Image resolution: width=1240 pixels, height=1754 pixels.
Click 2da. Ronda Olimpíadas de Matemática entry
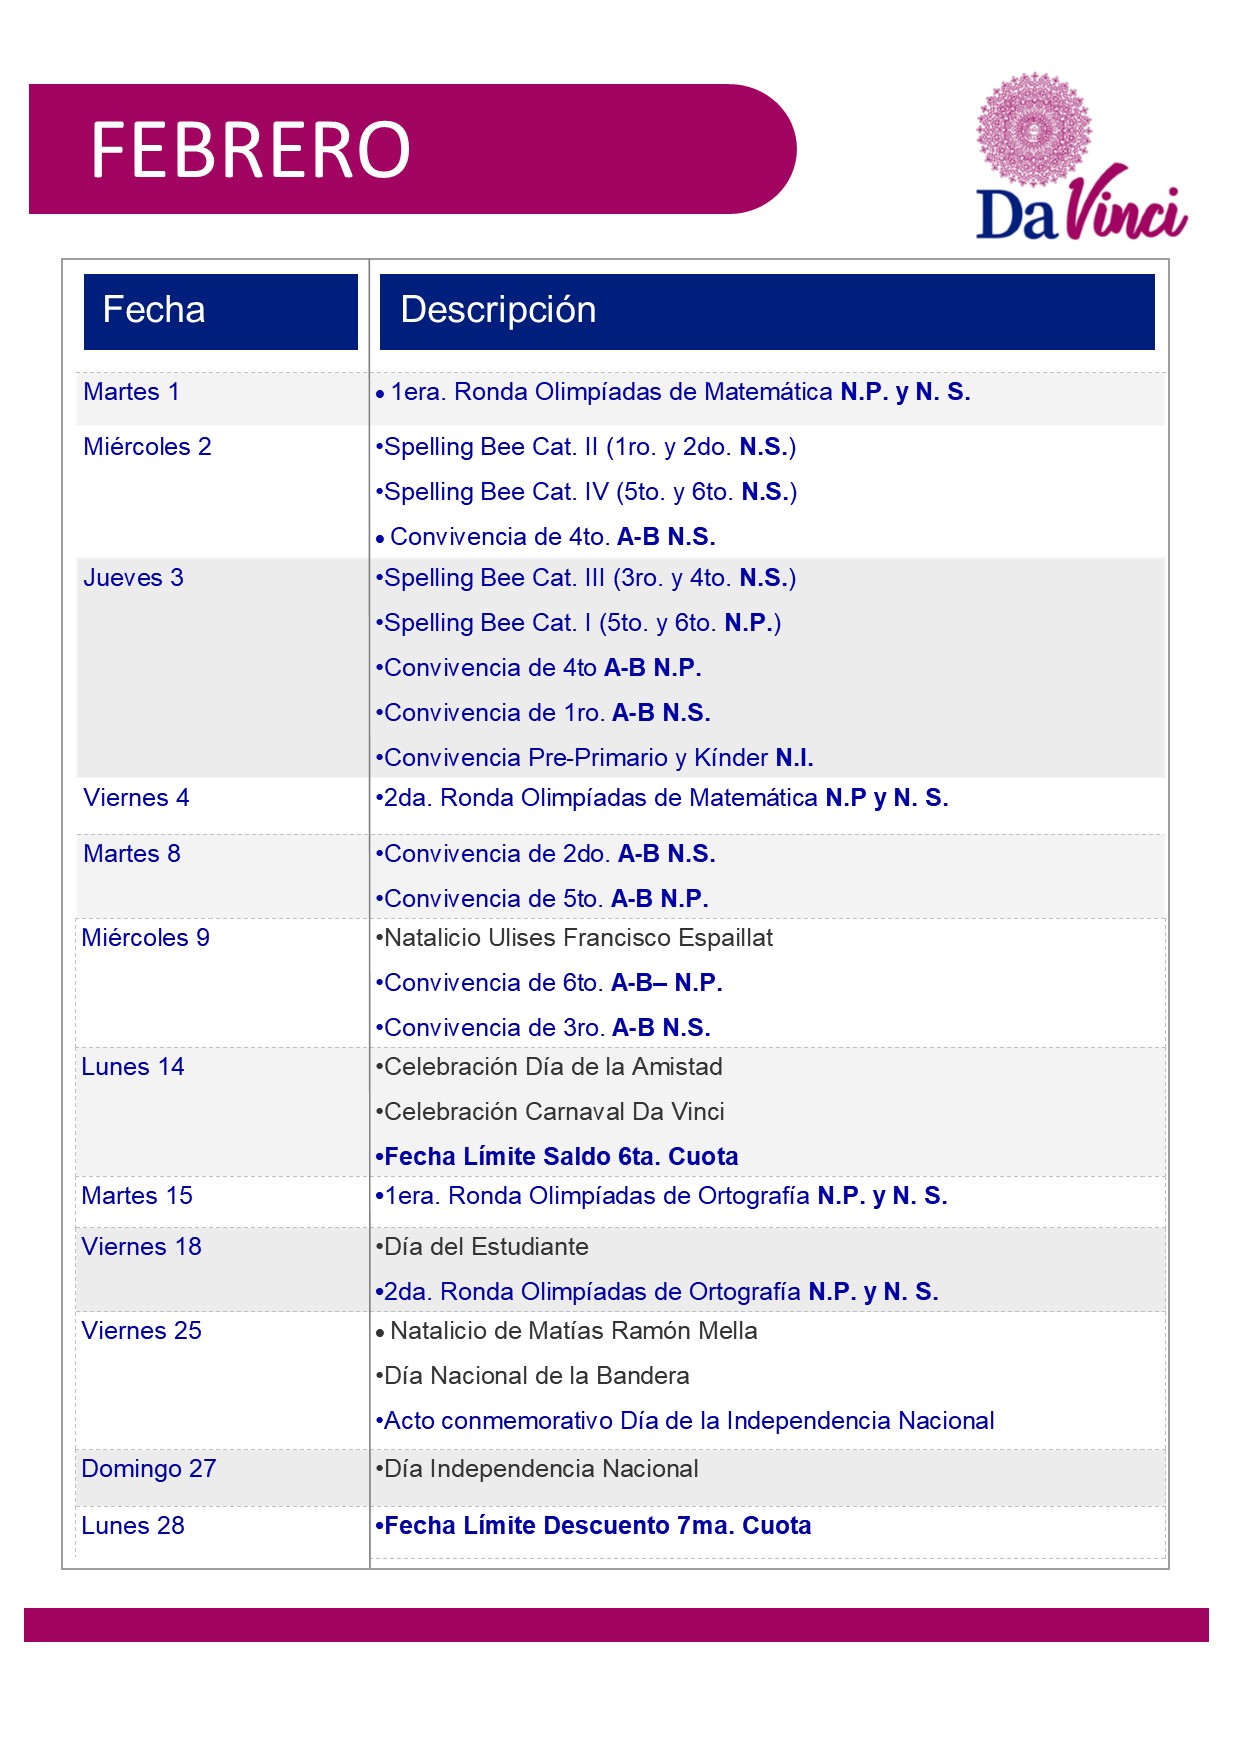point(662,798)
